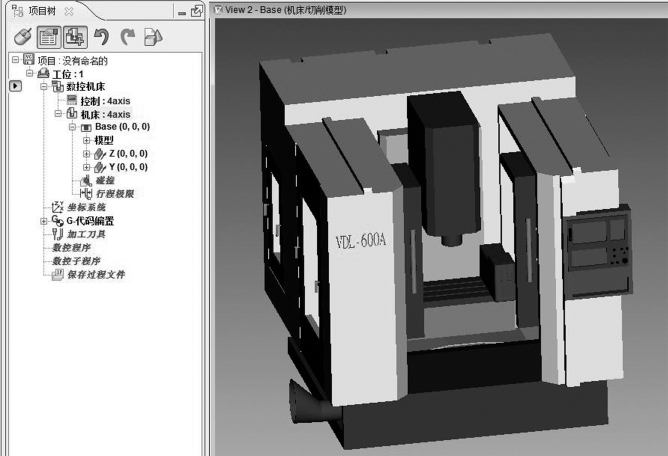Click the 控制 controller icon
The height and width of the screenshot is (456, 668).
(72, 100)
